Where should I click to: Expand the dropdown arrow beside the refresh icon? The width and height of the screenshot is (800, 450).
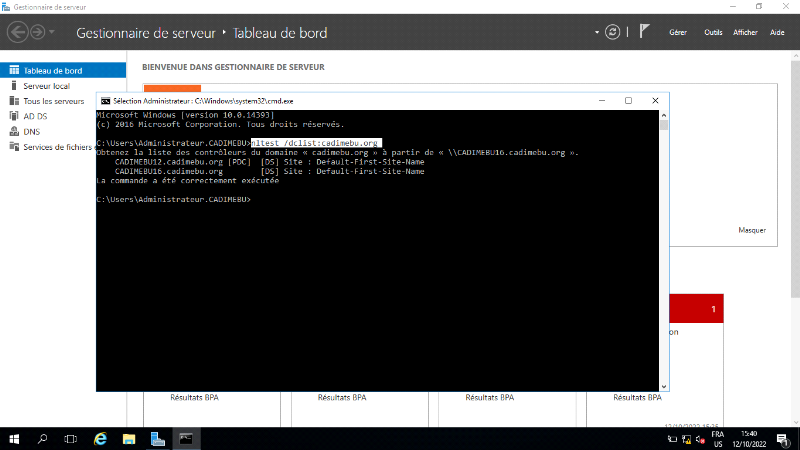click(x=596, y=32)
